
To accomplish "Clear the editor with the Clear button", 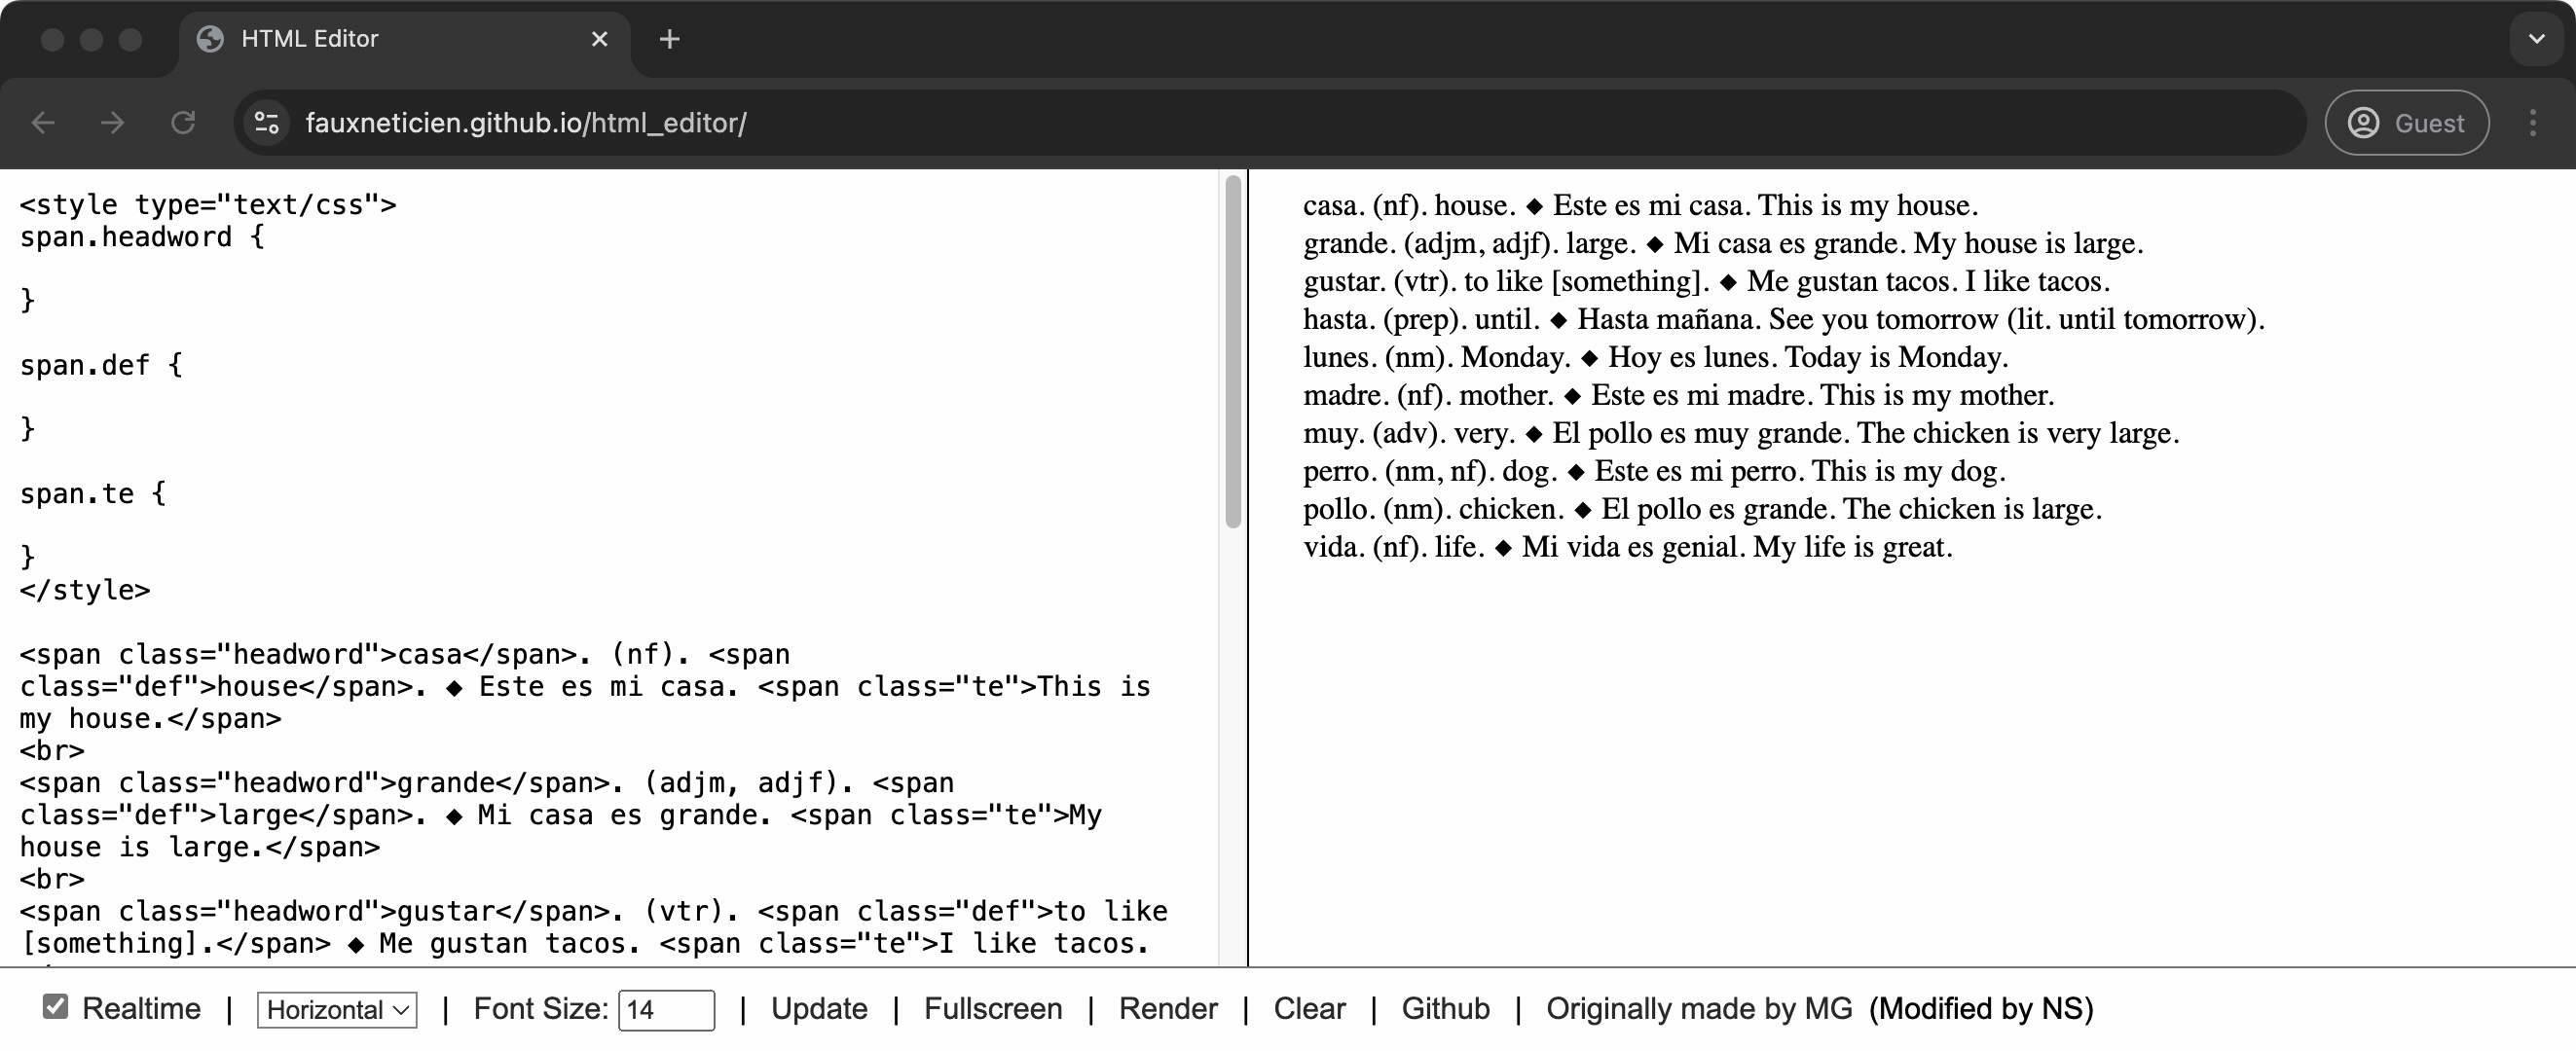I will coord(1309,1009).
